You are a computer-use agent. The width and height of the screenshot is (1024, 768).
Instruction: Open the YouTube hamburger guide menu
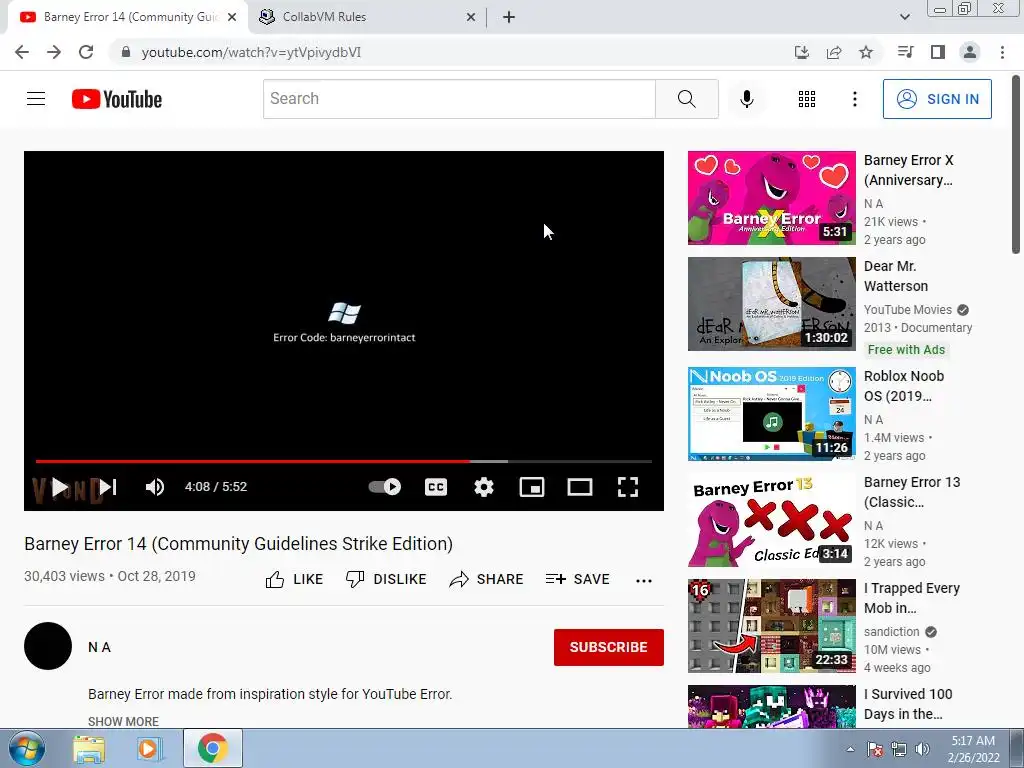coord(36,99)
